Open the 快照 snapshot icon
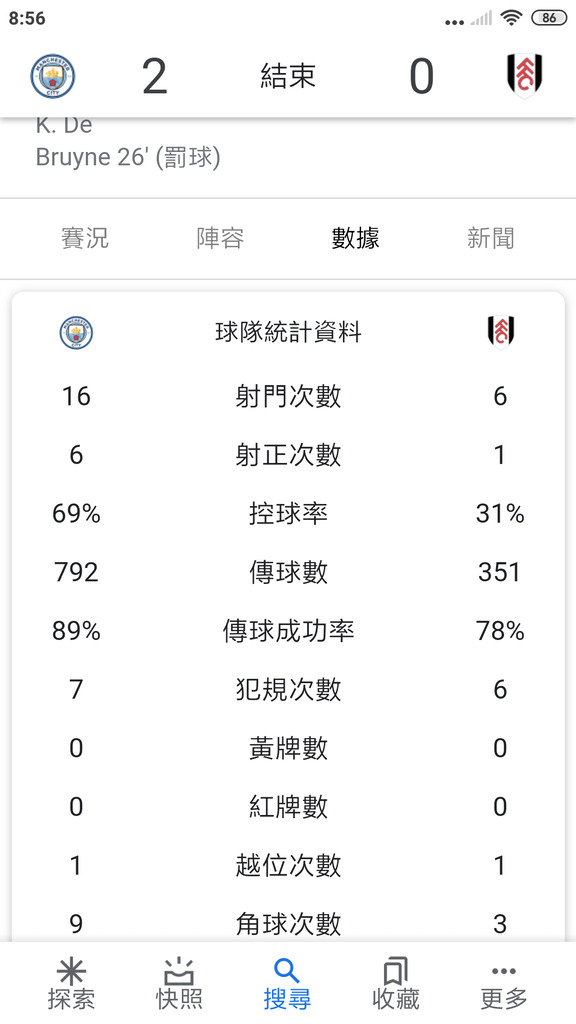Image resolution: width=576 pixels, height=1024 pixels. point(179,971)
